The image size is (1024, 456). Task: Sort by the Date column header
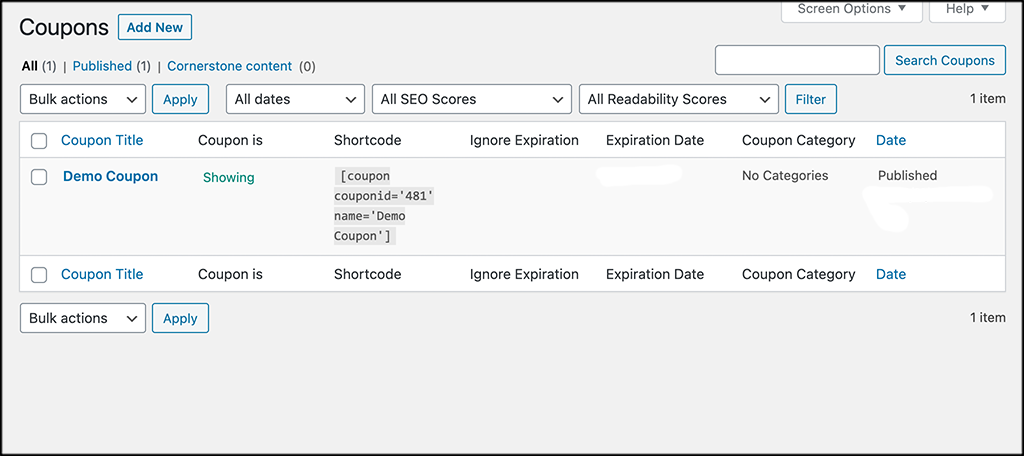point(890,140)
